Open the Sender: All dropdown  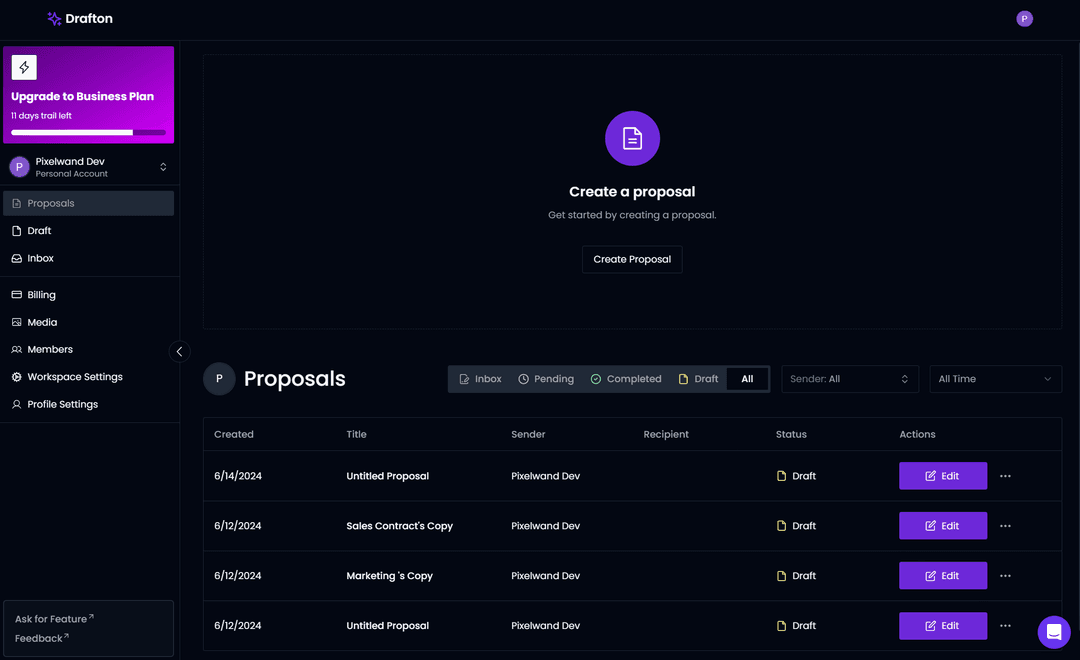click(x=849, y=379)
